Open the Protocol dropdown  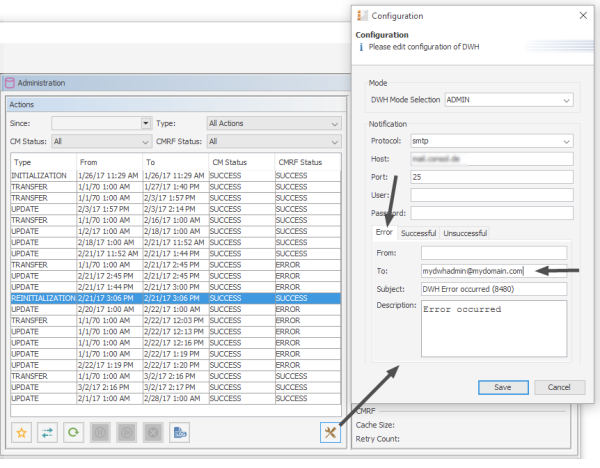pos(566,141)
